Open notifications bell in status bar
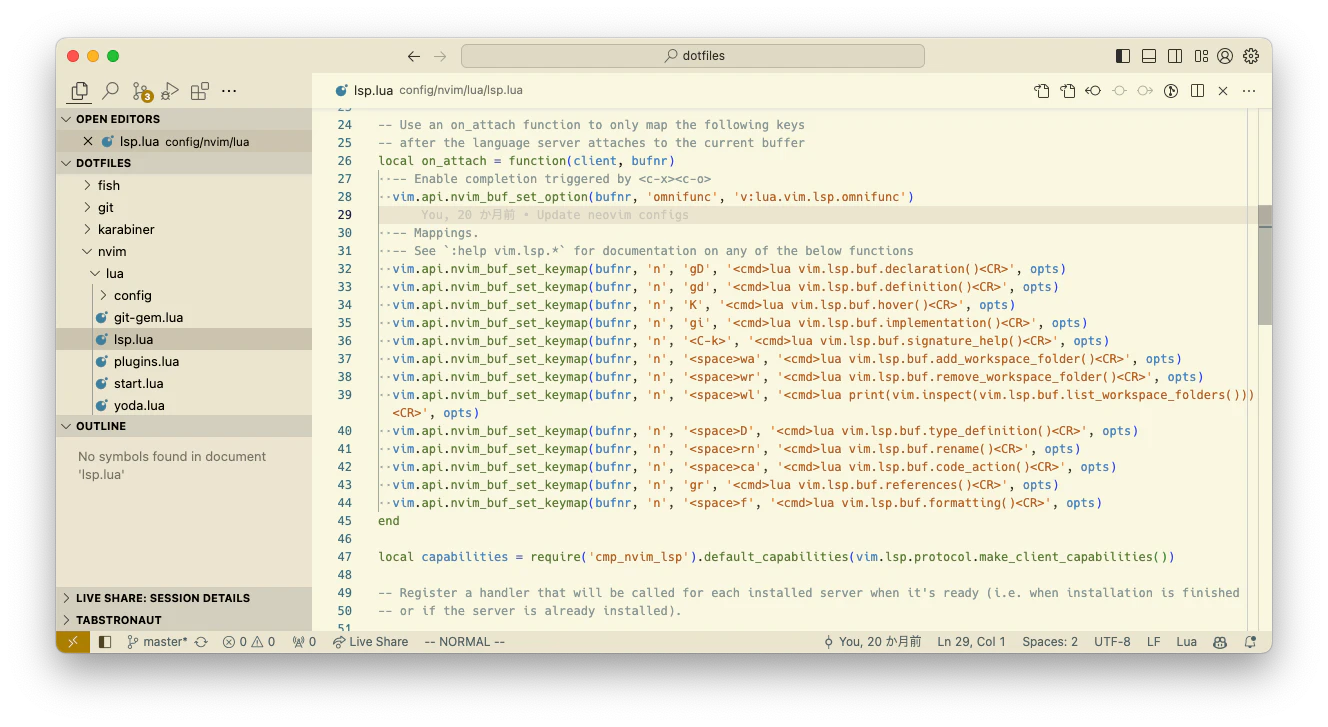Viewport: 1328px width, 727px height. [x=1250, y=642]
